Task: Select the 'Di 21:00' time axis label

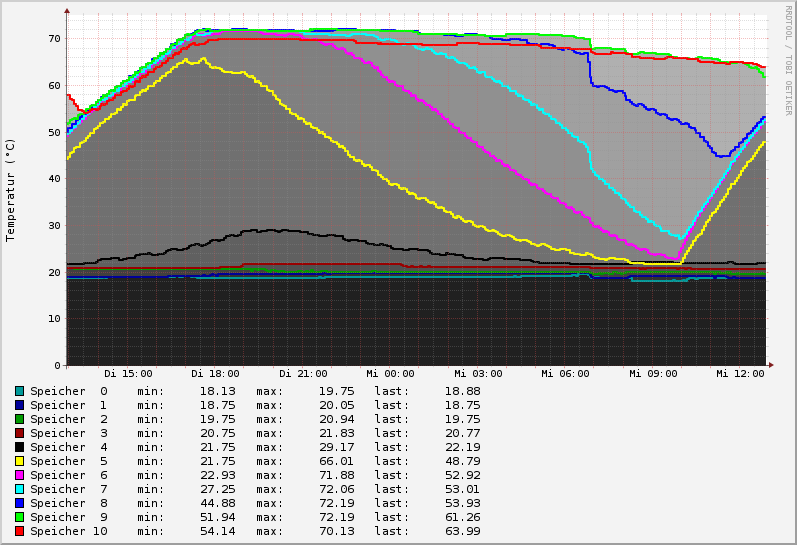Action: (303, 374)
